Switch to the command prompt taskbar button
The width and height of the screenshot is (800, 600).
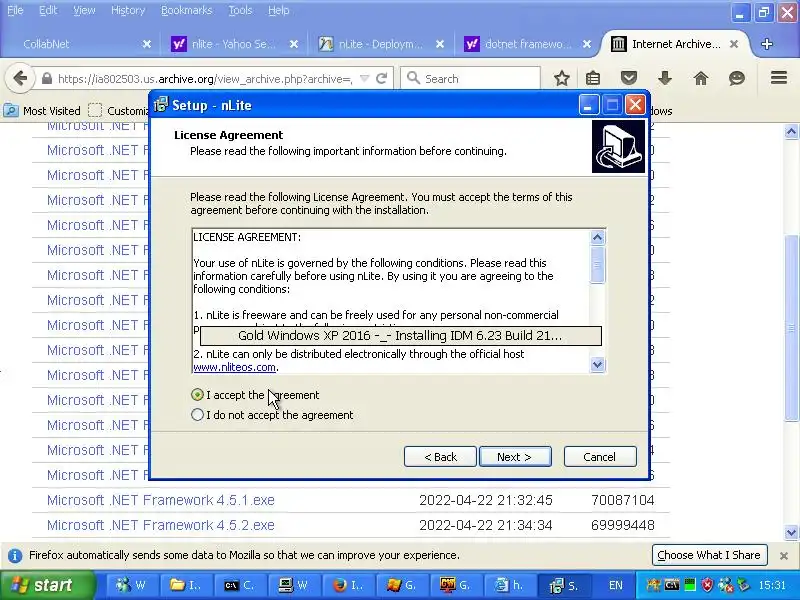(x=240, y=585)
